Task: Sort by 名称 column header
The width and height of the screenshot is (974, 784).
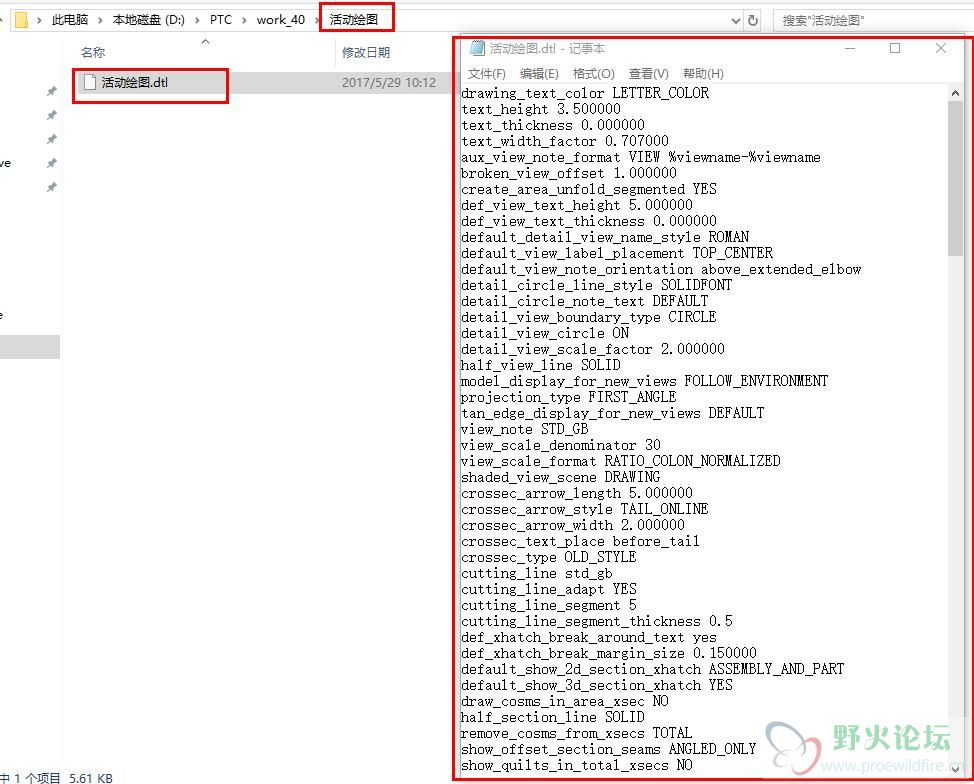Action: coord(93,53)
